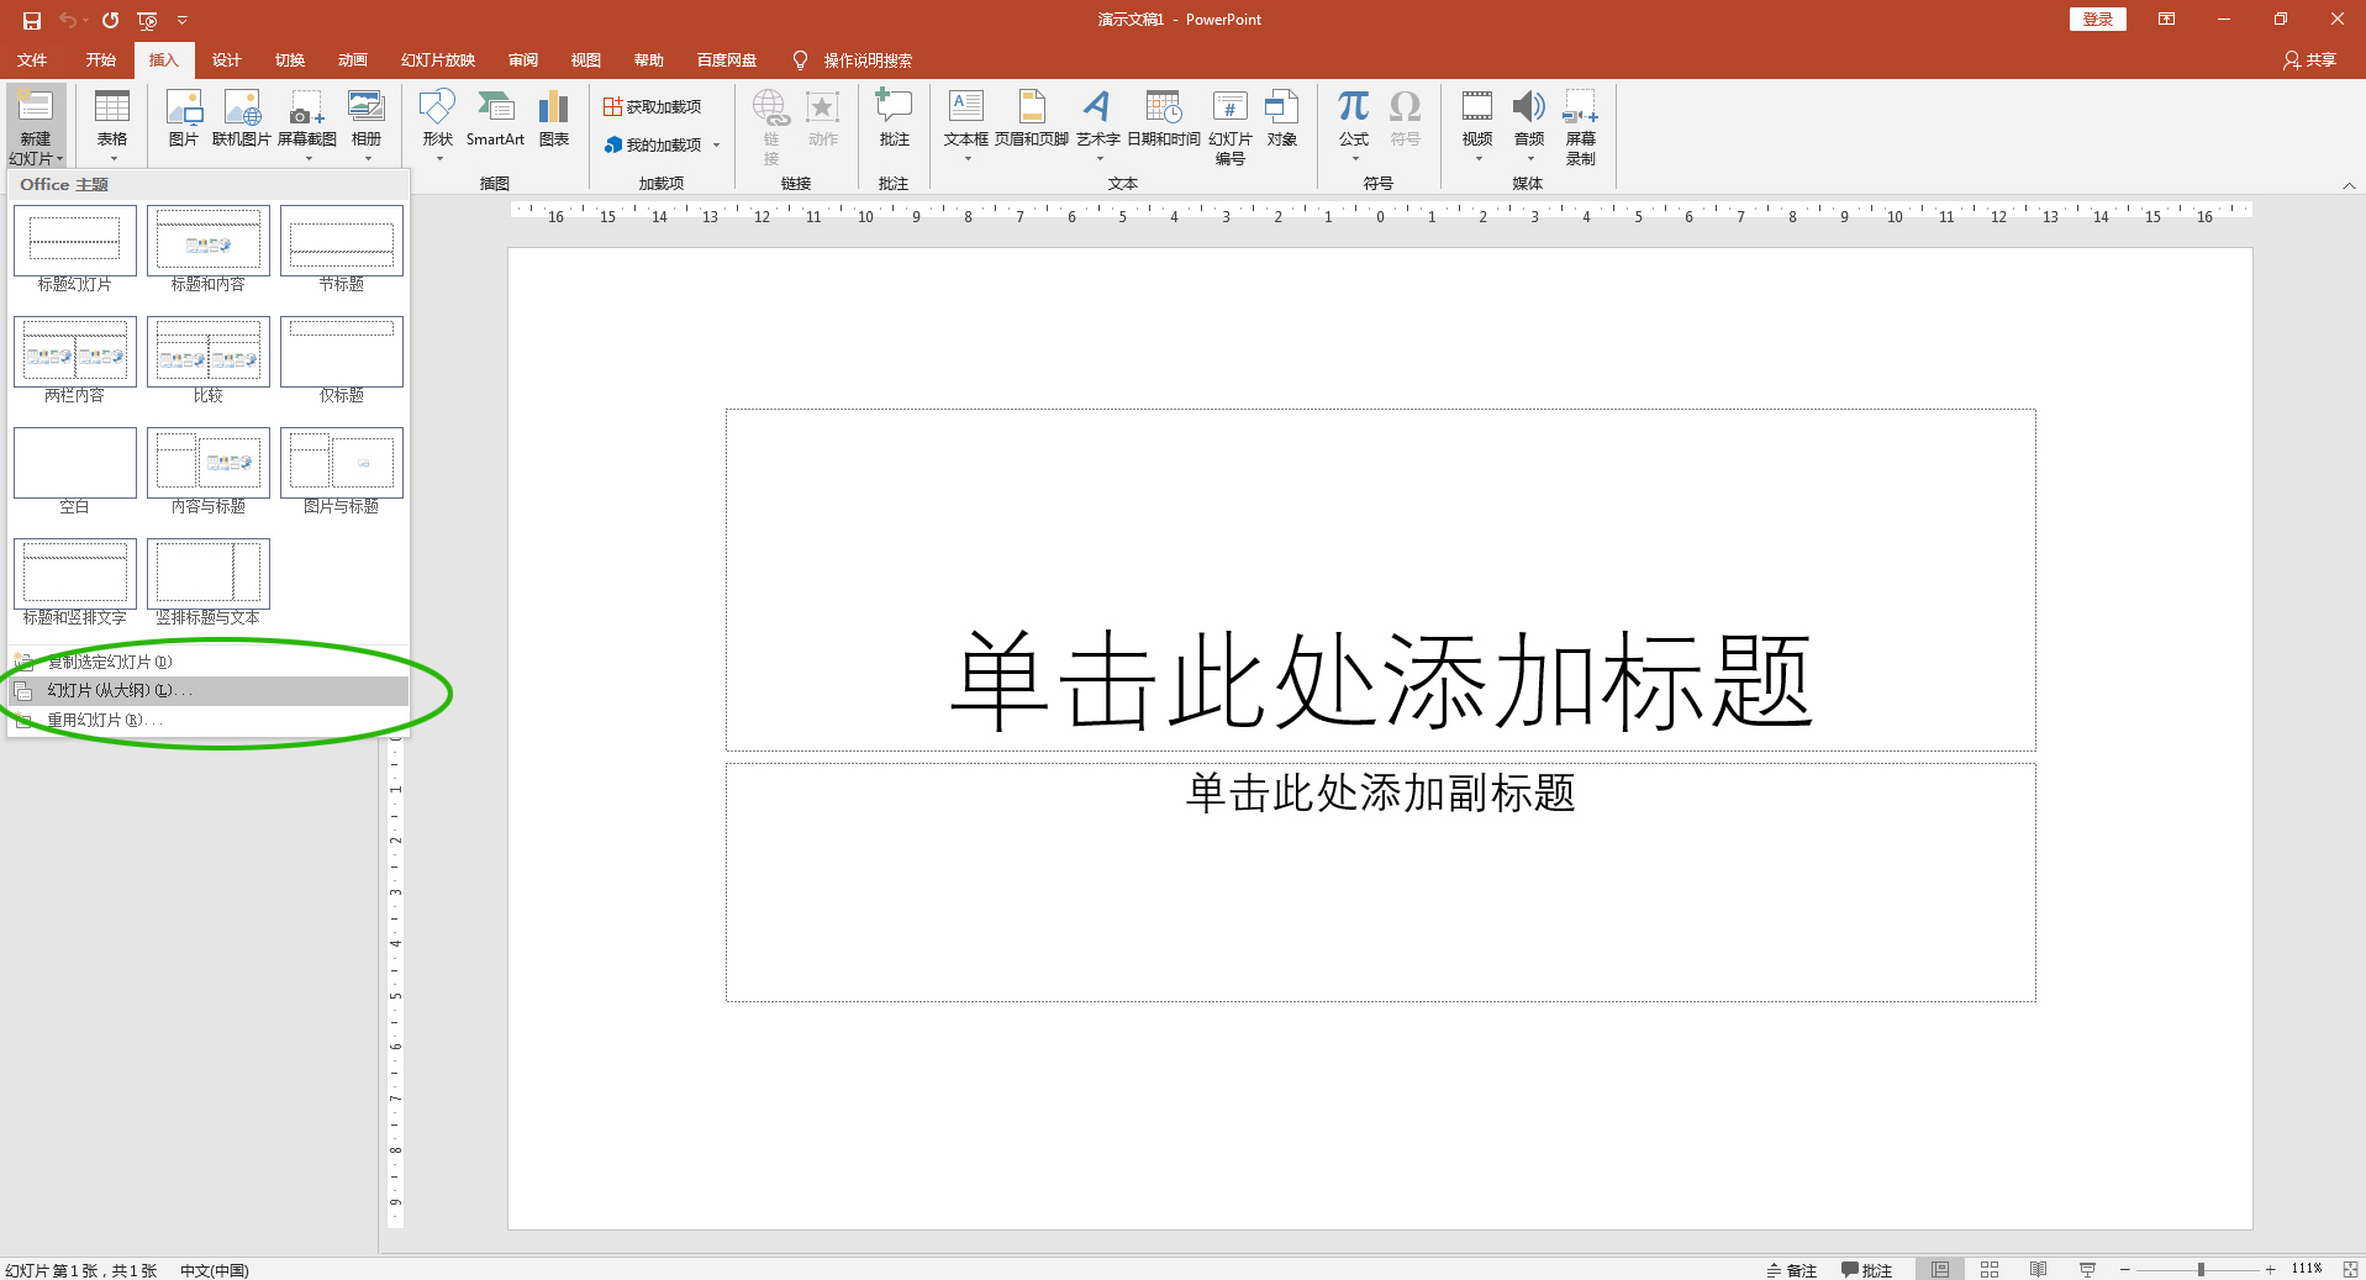Image resolution: width=2366 pixels, height=1280 pixels.
Task: Switch to the 设计 ribbon tab
Action: [226, 59]
